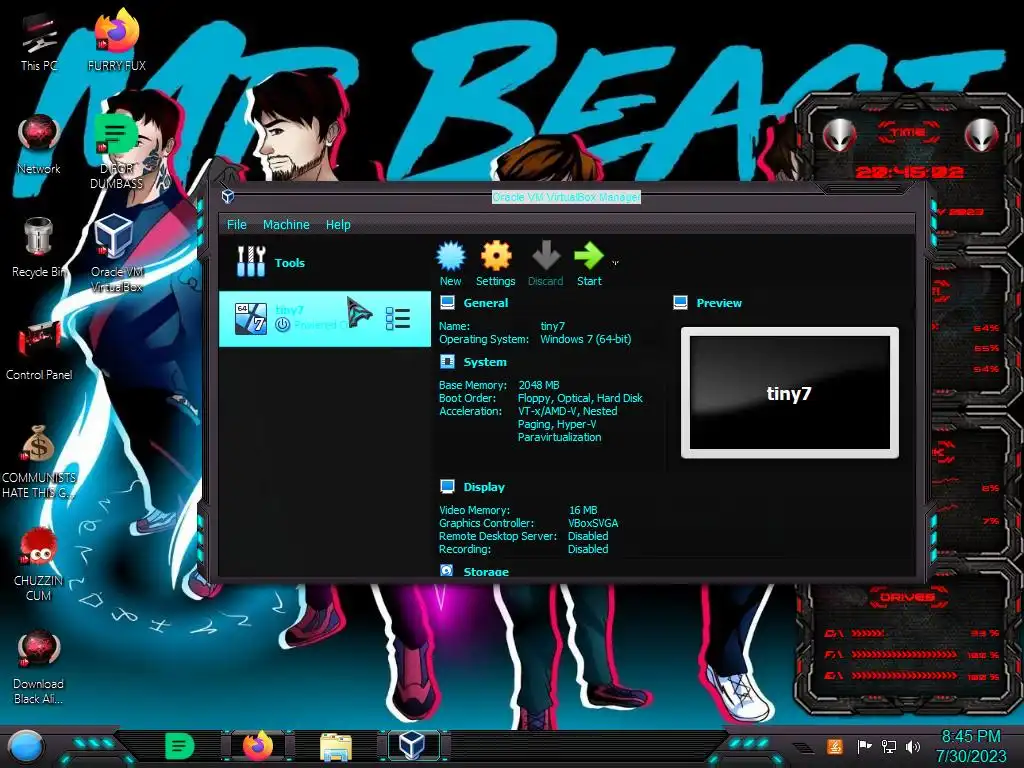Open the Machine menu
This screenshot has height=768, width=1024.
pyautogui.click(x=286, y=225)
